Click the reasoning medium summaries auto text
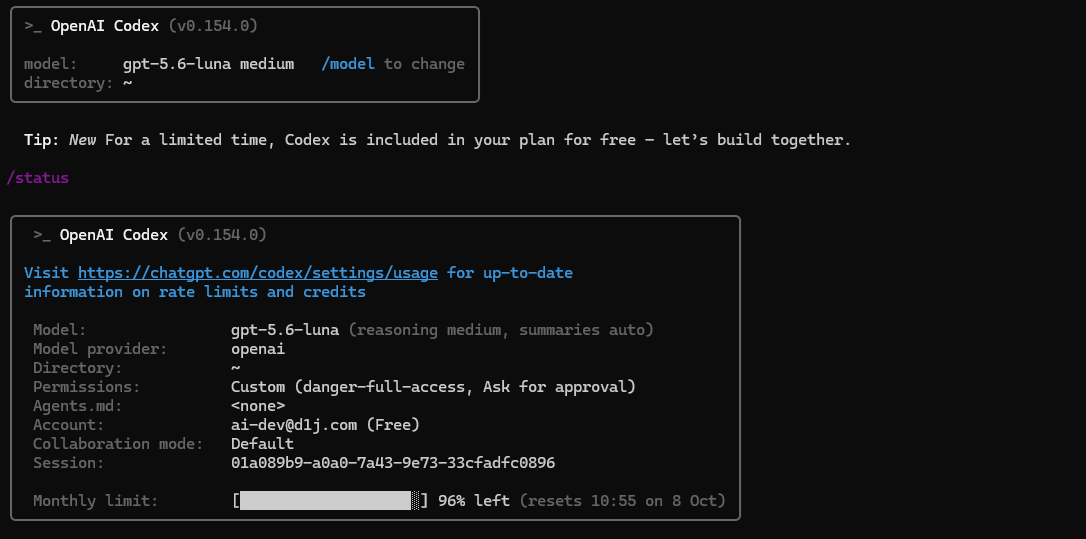 pos(501,330)
